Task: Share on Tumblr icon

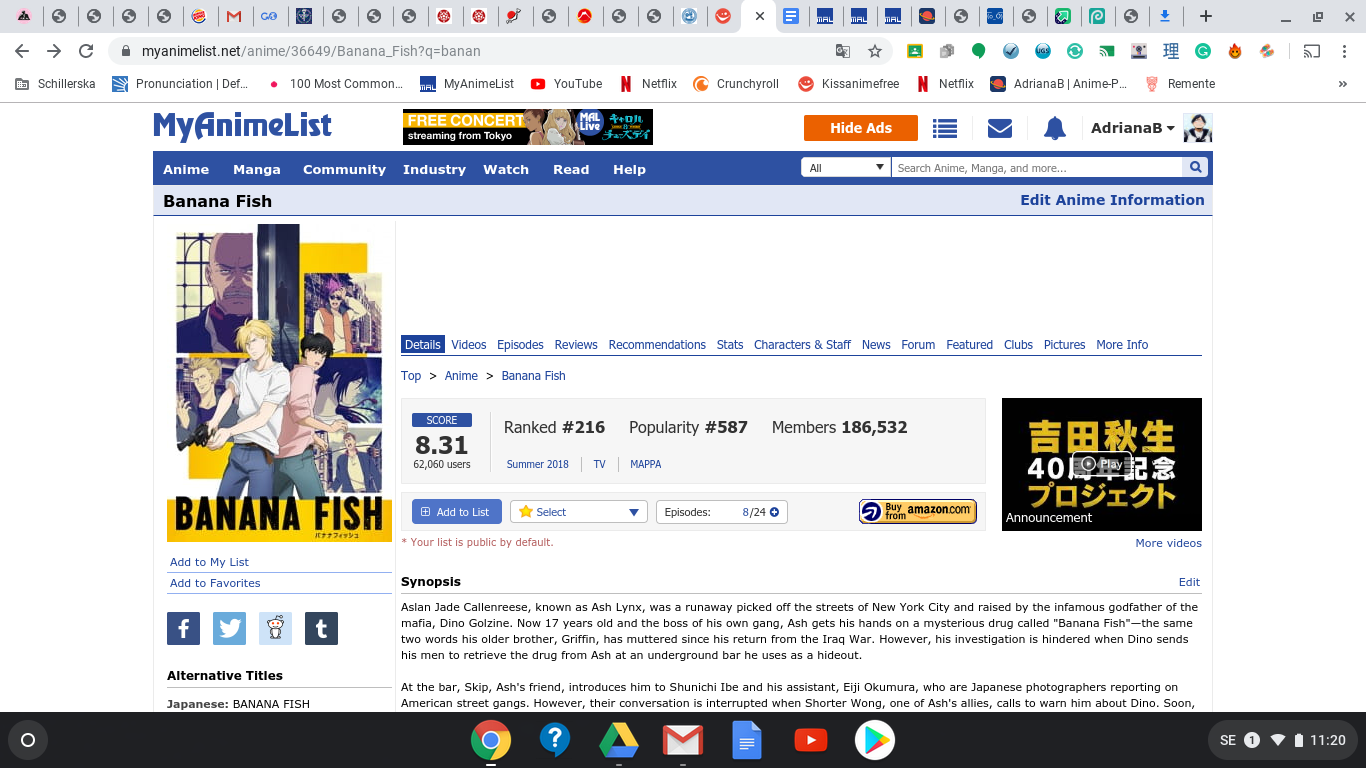Action: [x=321, y=628]
